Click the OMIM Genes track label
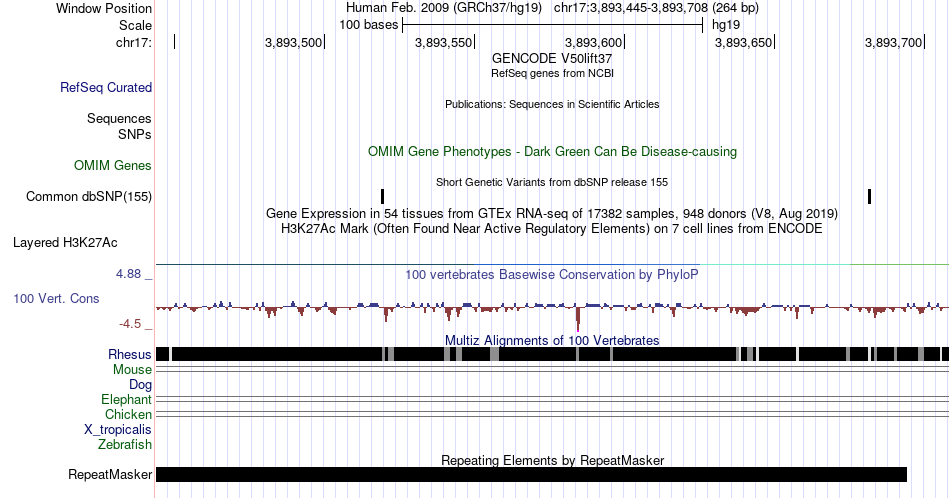The height and width of the screenshot is (498, 950). click(x=113, y=165)
